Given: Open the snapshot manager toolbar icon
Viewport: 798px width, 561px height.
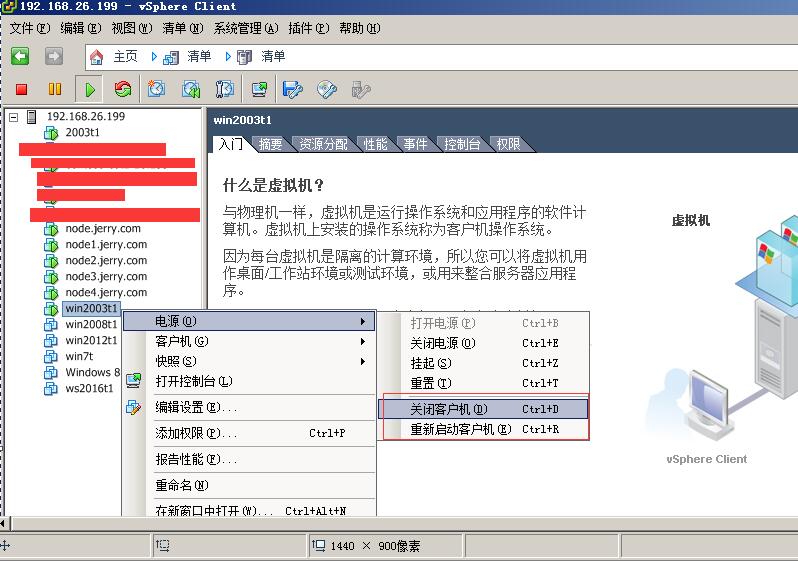Looking at the screenshot, I should click(224, 90).
